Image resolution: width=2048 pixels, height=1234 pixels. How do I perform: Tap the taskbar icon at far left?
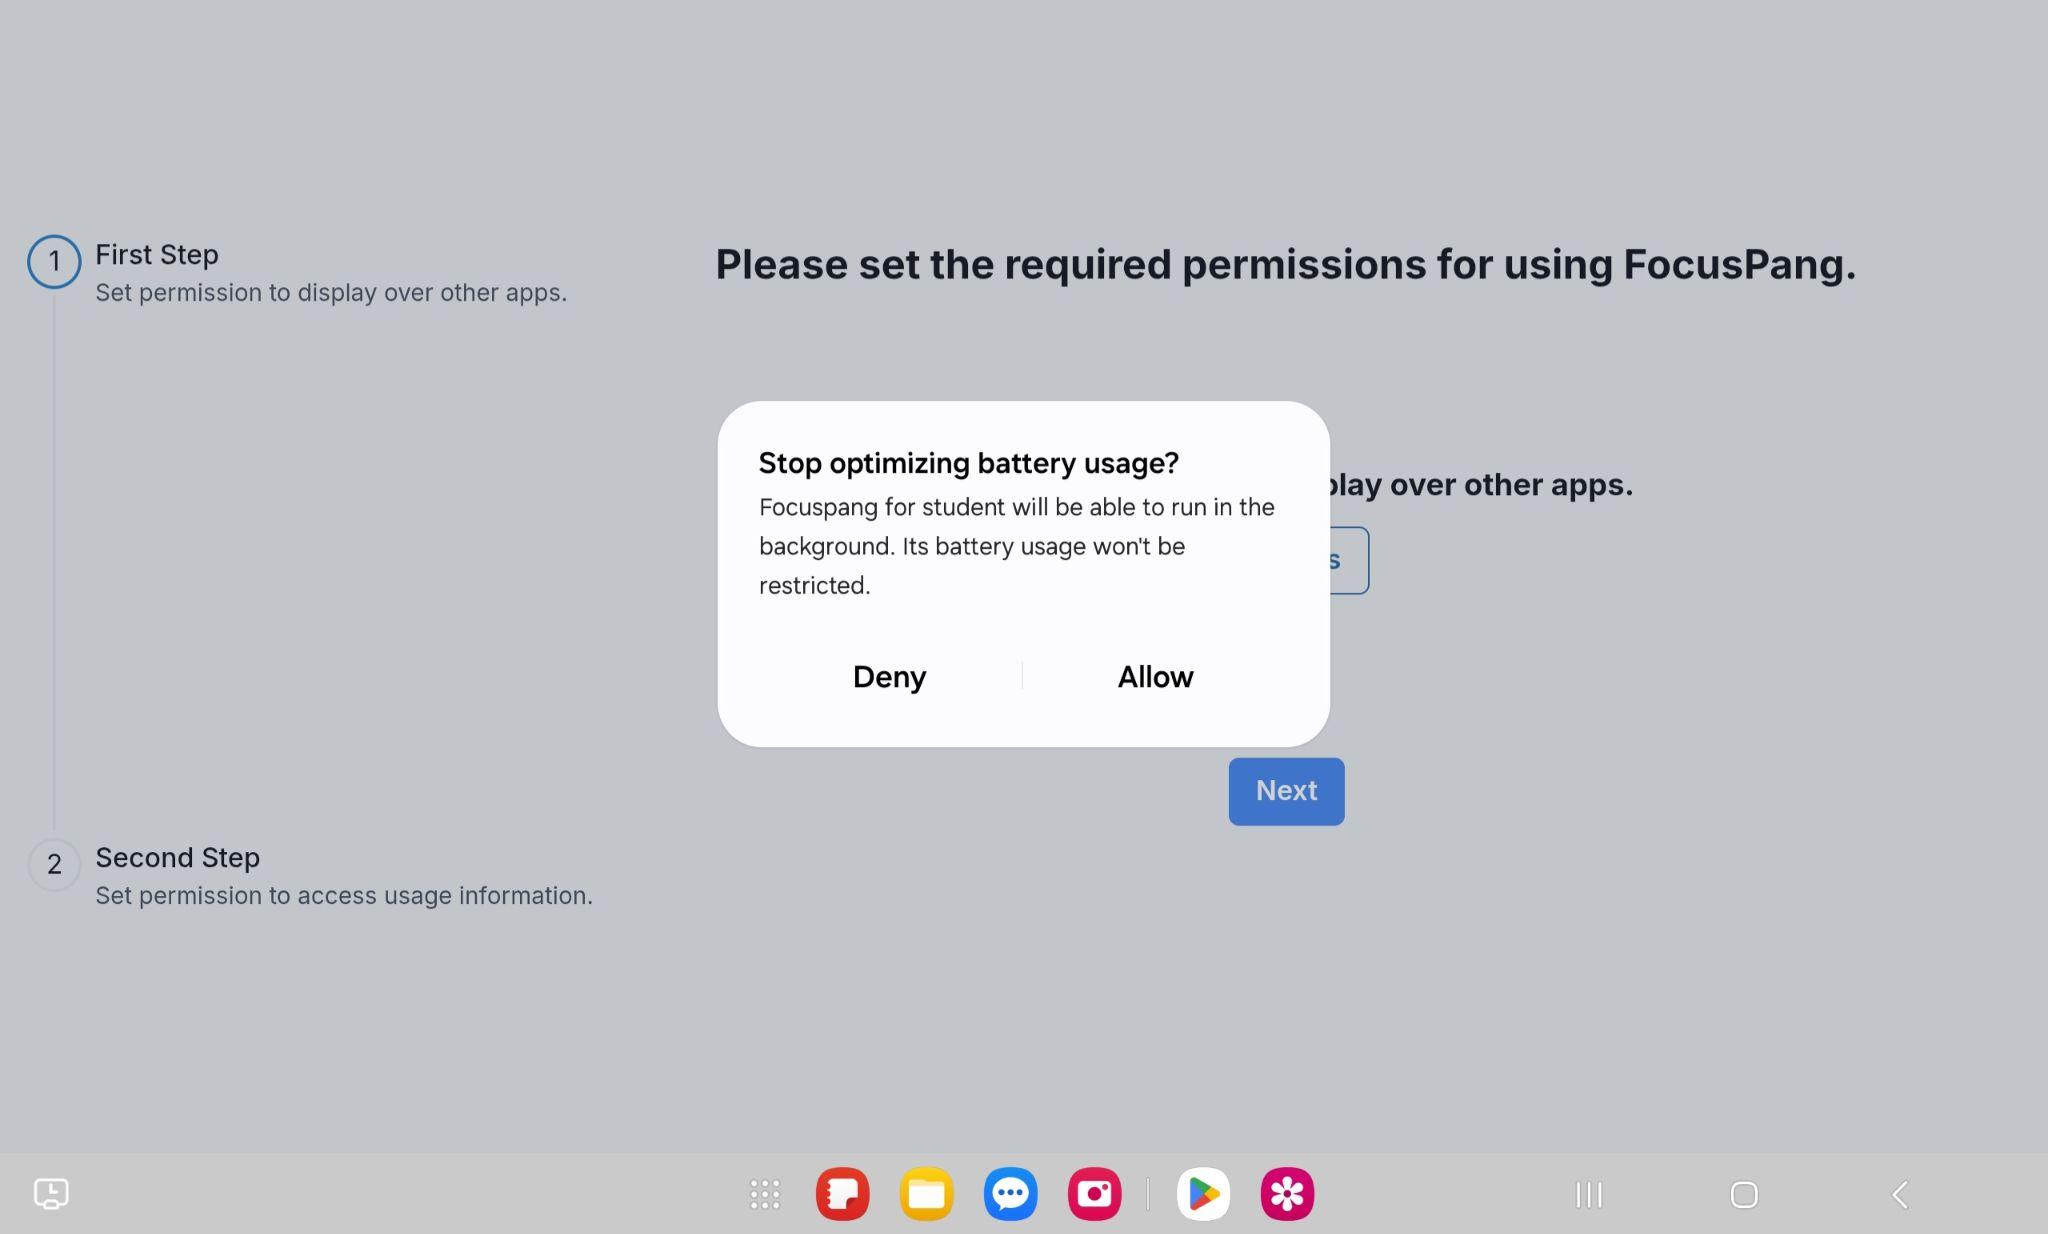(x=51, y=1194)
